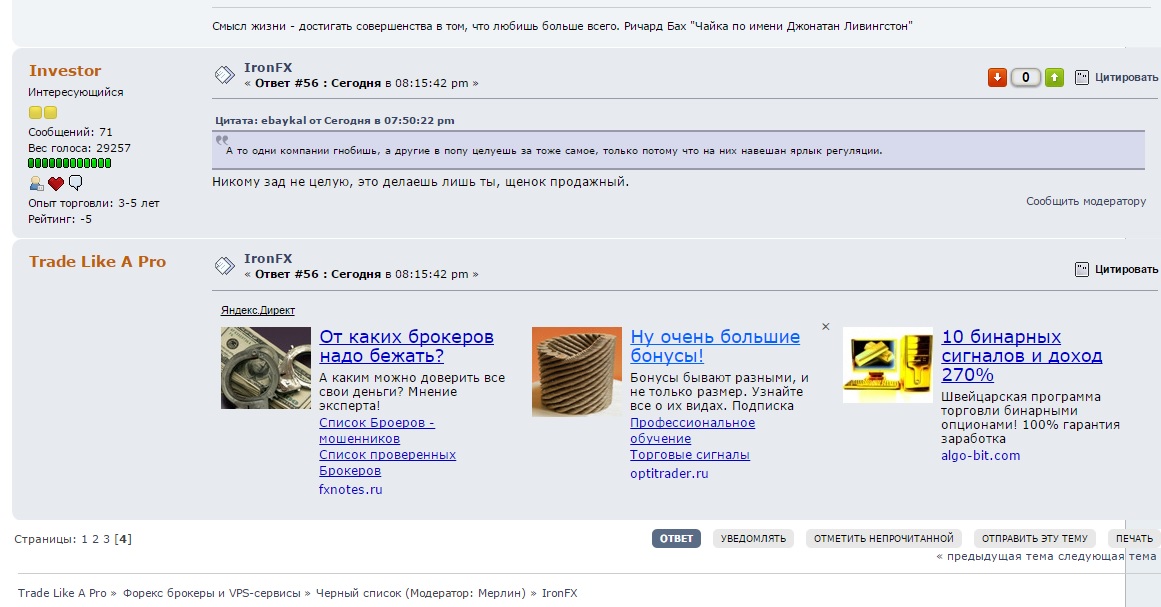Open Investor's user profile name link
Viewport: 1161px width, 607px height.
[x=65, y=70]
